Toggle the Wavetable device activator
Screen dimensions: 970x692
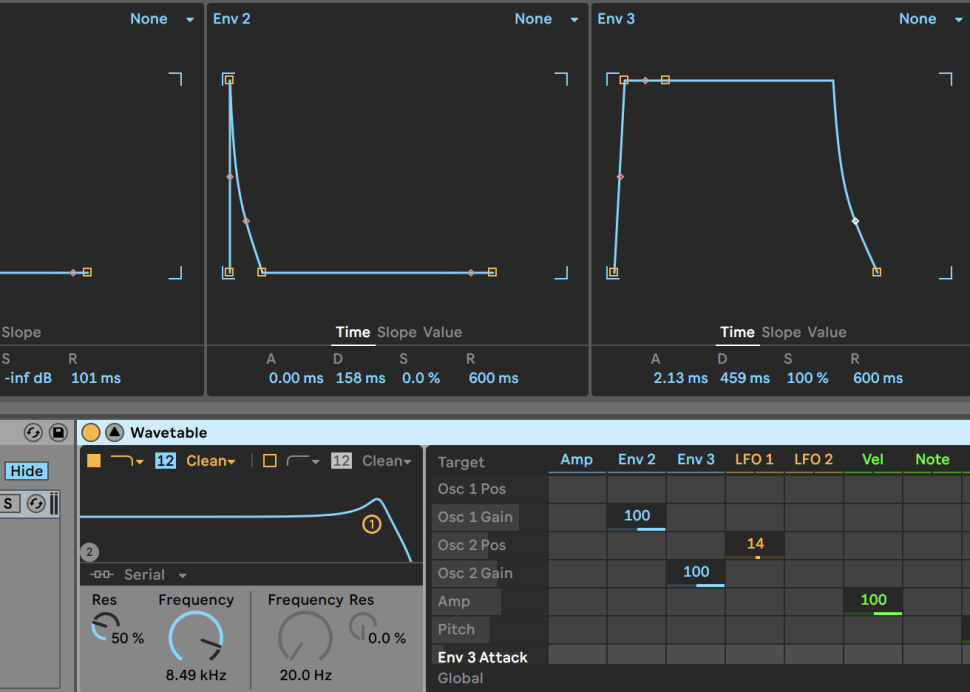pos(91,432)
